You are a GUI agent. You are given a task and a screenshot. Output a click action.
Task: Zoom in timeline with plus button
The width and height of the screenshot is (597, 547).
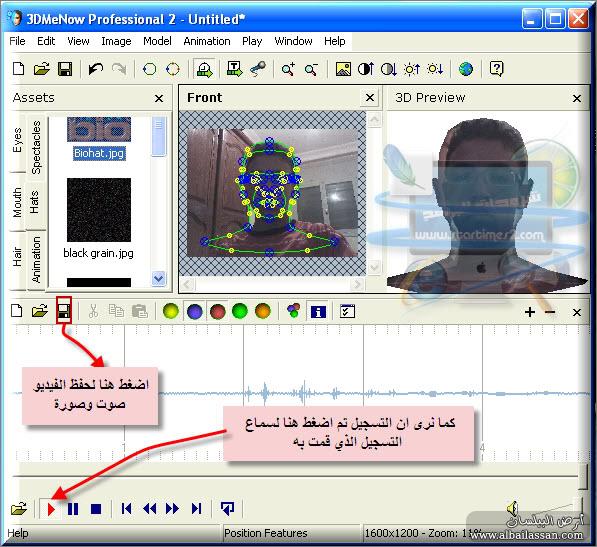click(x=530, y=312)
